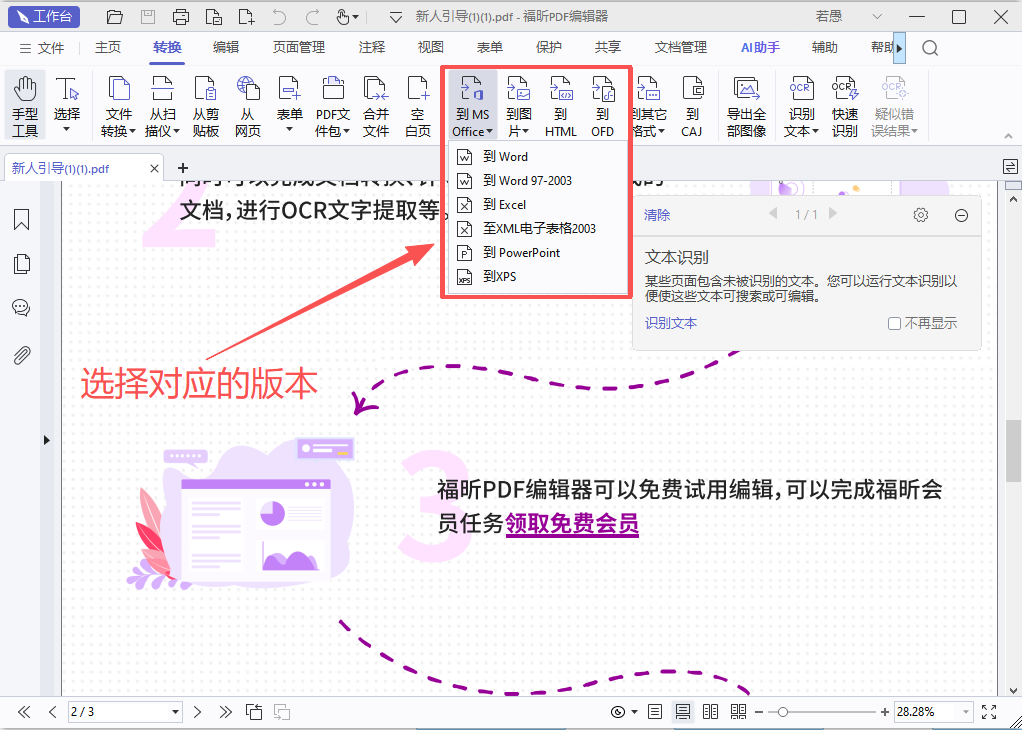Choose 到 Excel menu item
The width and height of the screenshot is (1022, 730).
tap(538, 205)
